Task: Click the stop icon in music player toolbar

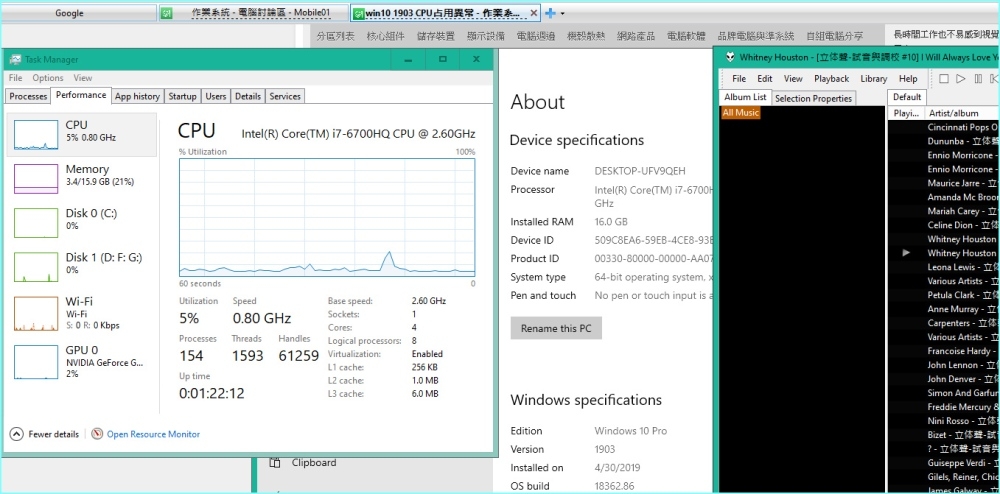Action: point(944,78)
